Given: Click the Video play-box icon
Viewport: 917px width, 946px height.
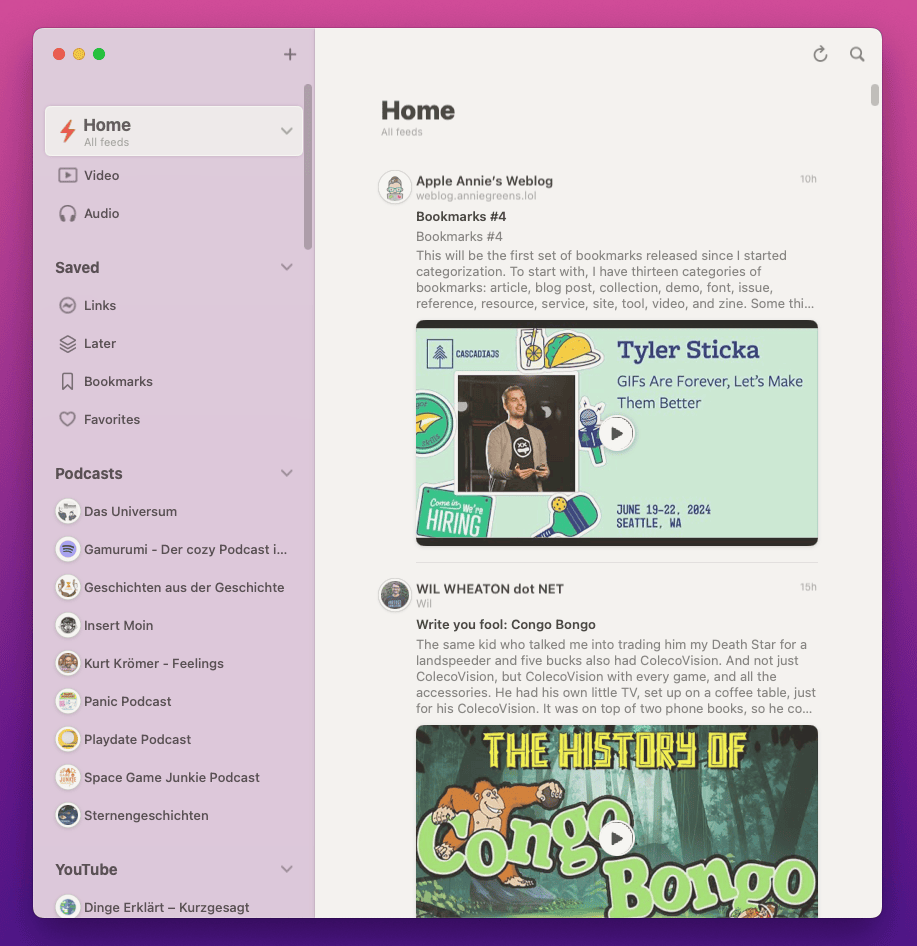Looking at the screenshot, I should coord(68,176).
